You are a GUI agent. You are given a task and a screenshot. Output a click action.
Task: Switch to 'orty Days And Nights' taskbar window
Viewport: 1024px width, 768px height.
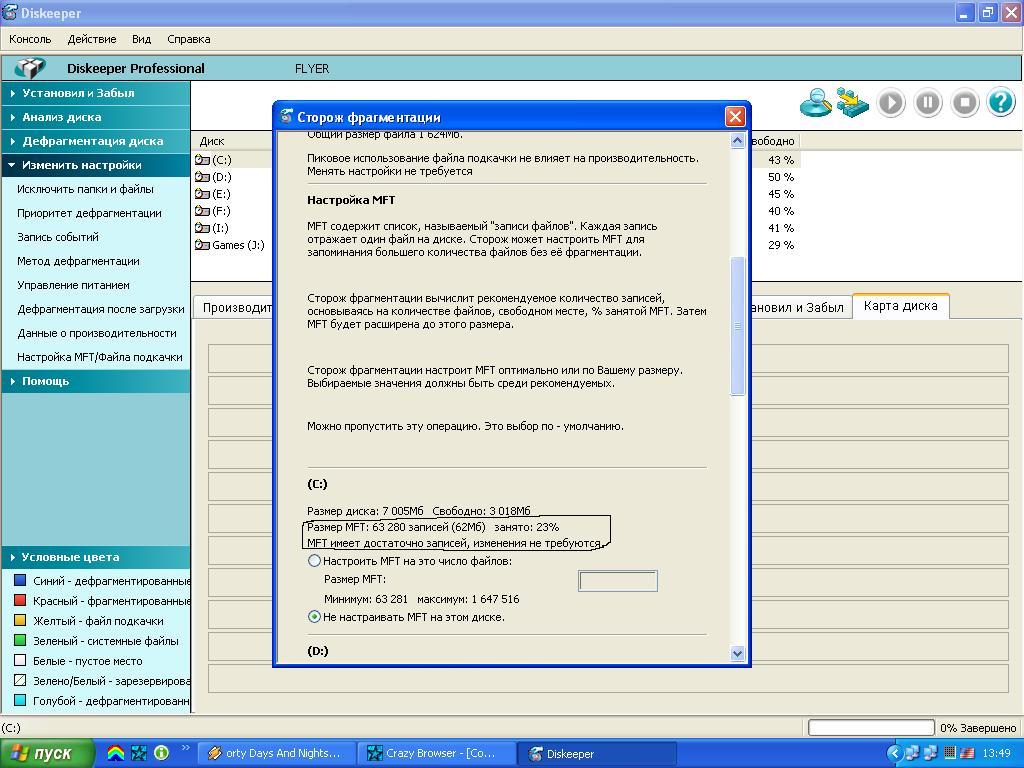(276, 754)
